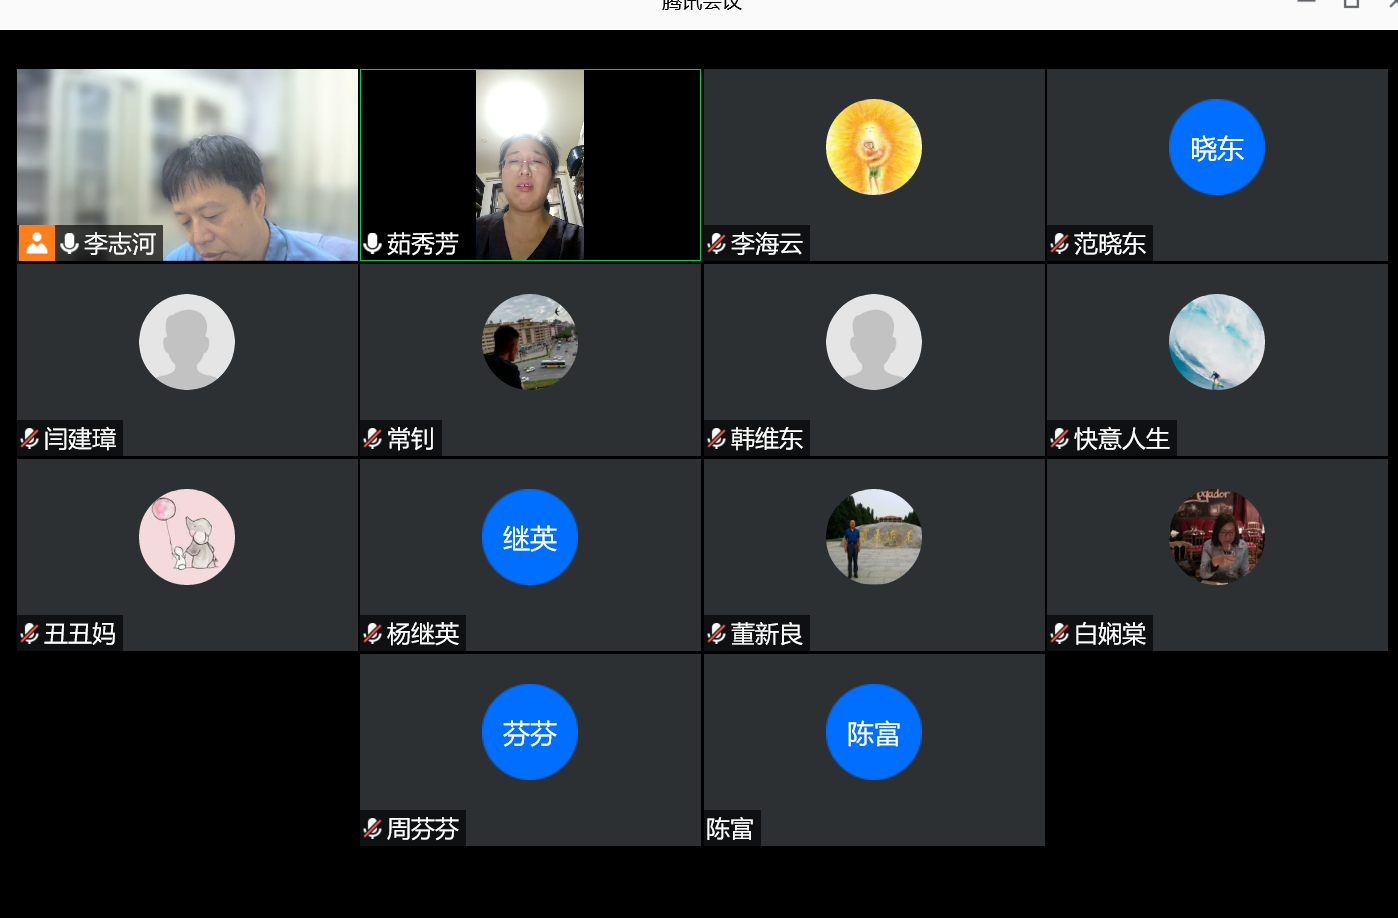
Task: Click the blue 晓东 avatar circle
Action: point(1216,147)
